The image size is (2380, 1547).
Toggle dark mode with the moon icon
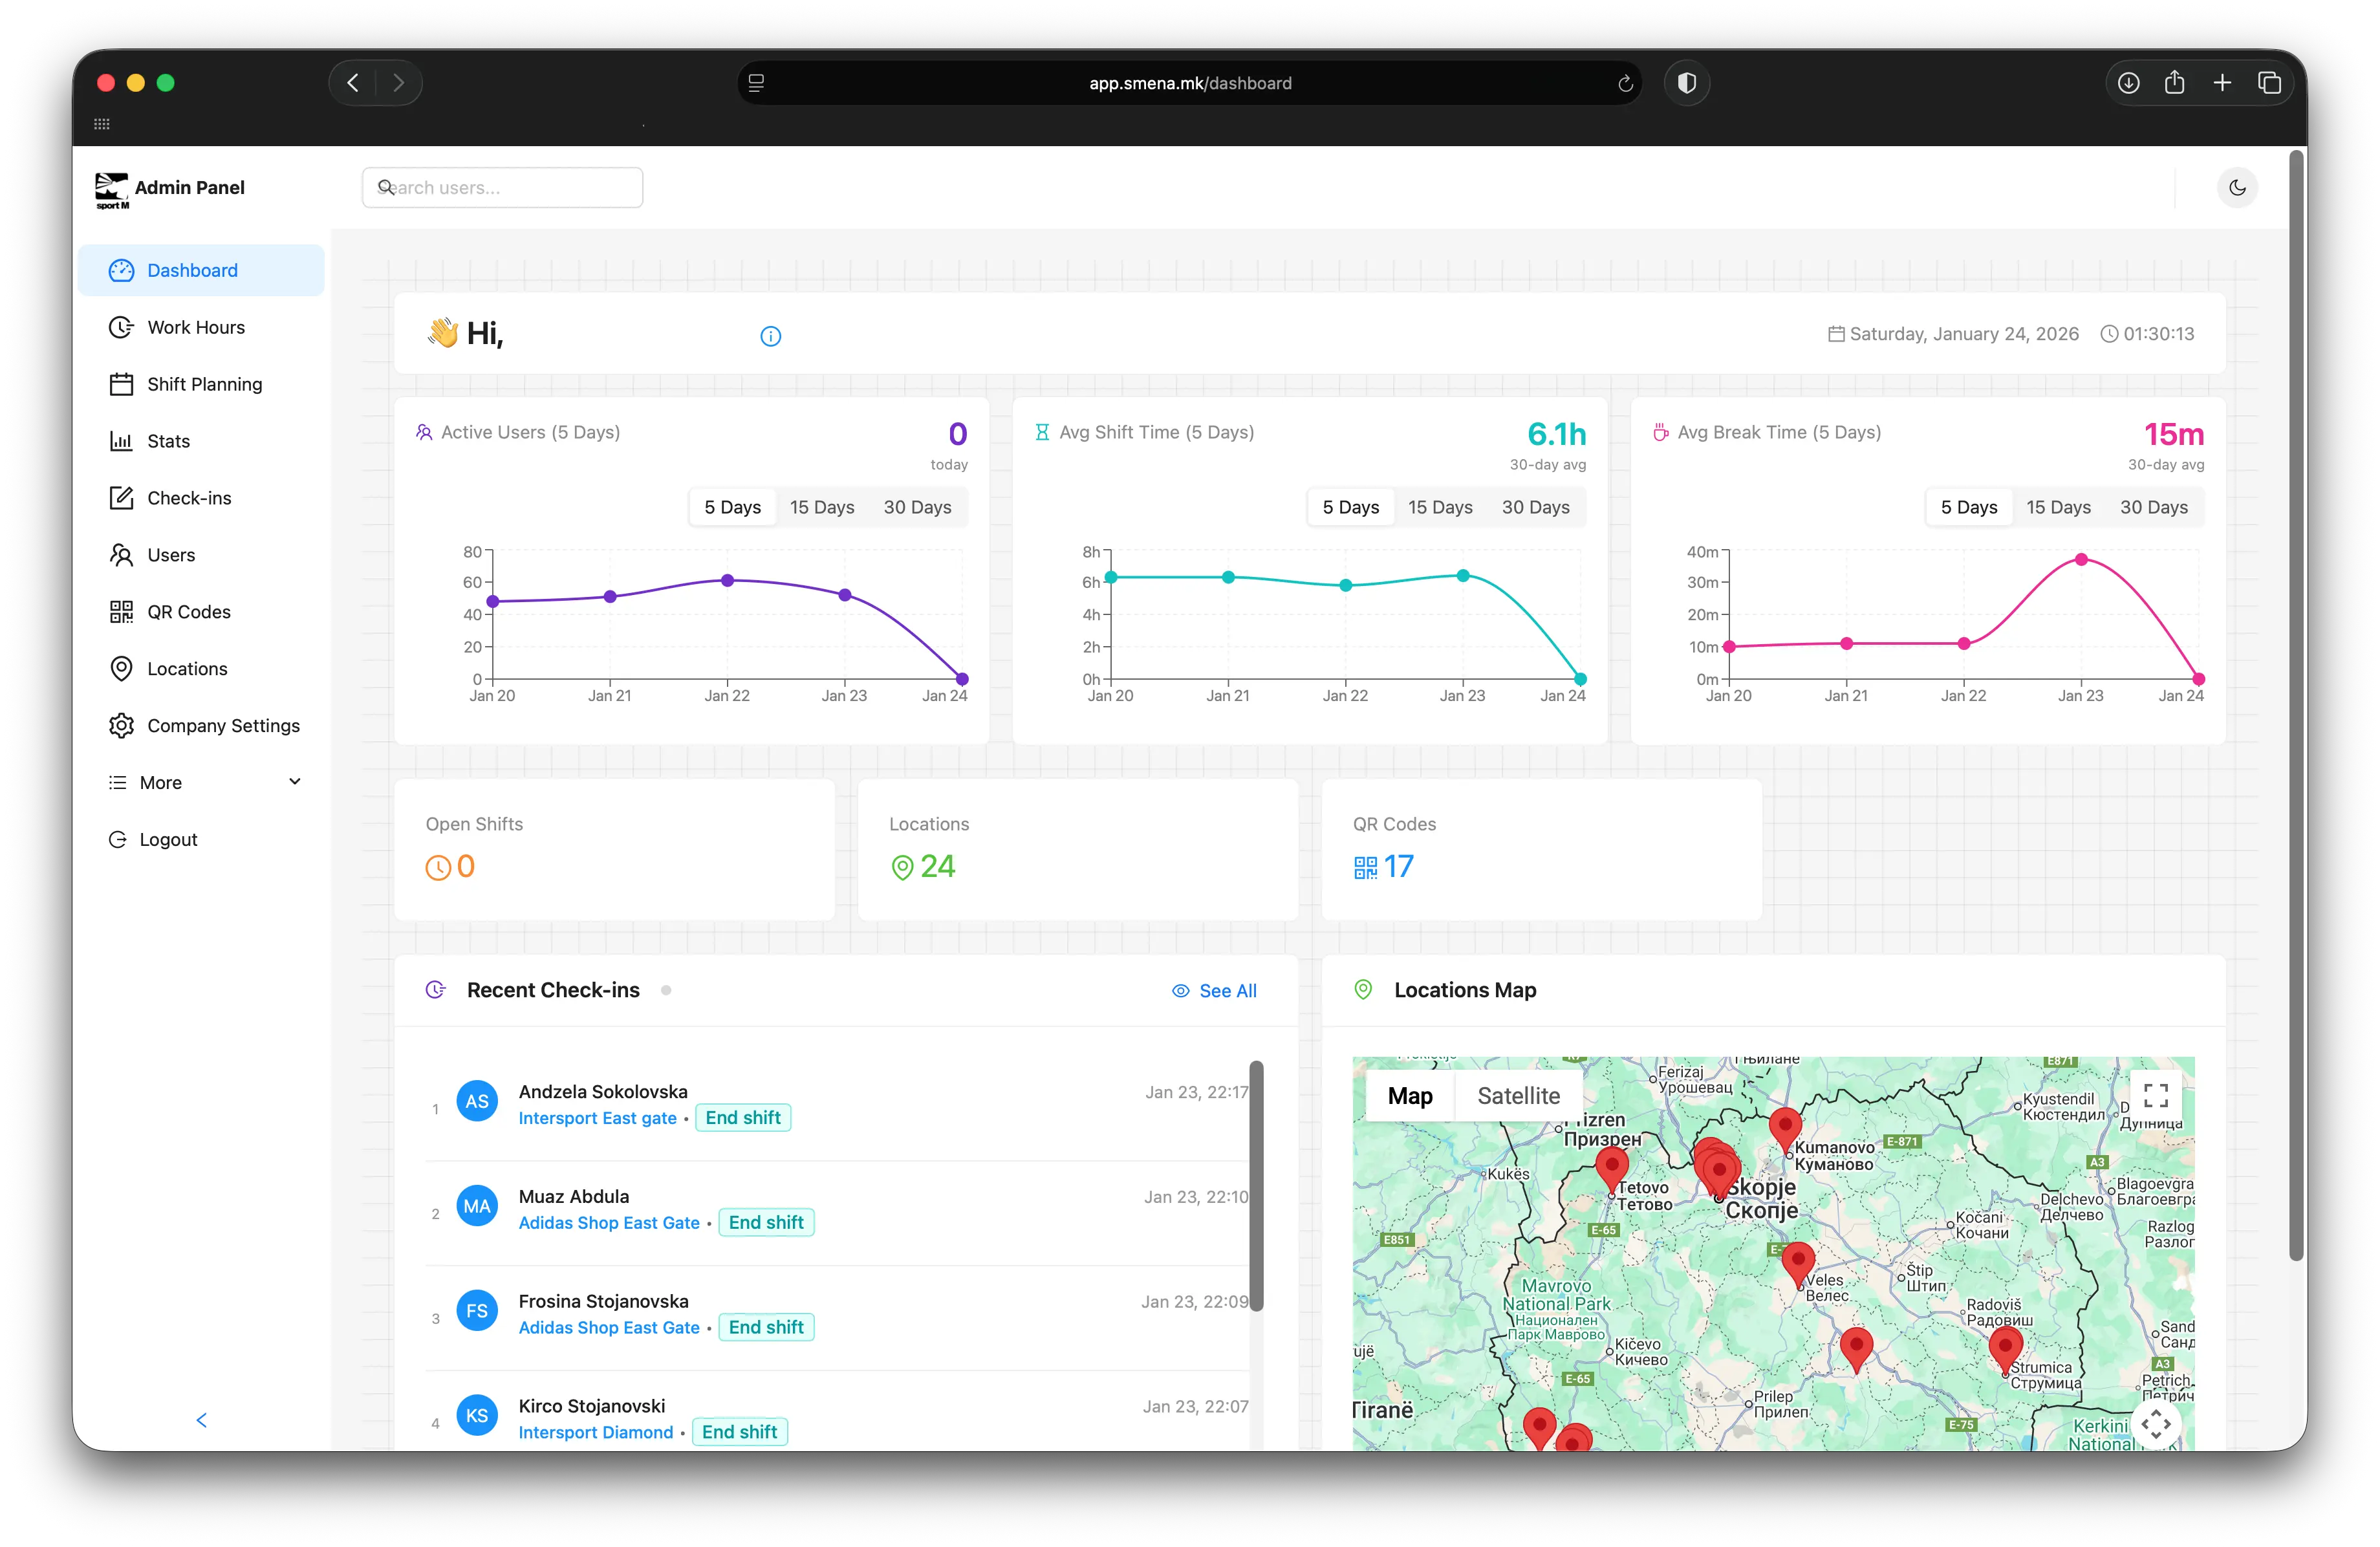click(x=2237, y=187)
